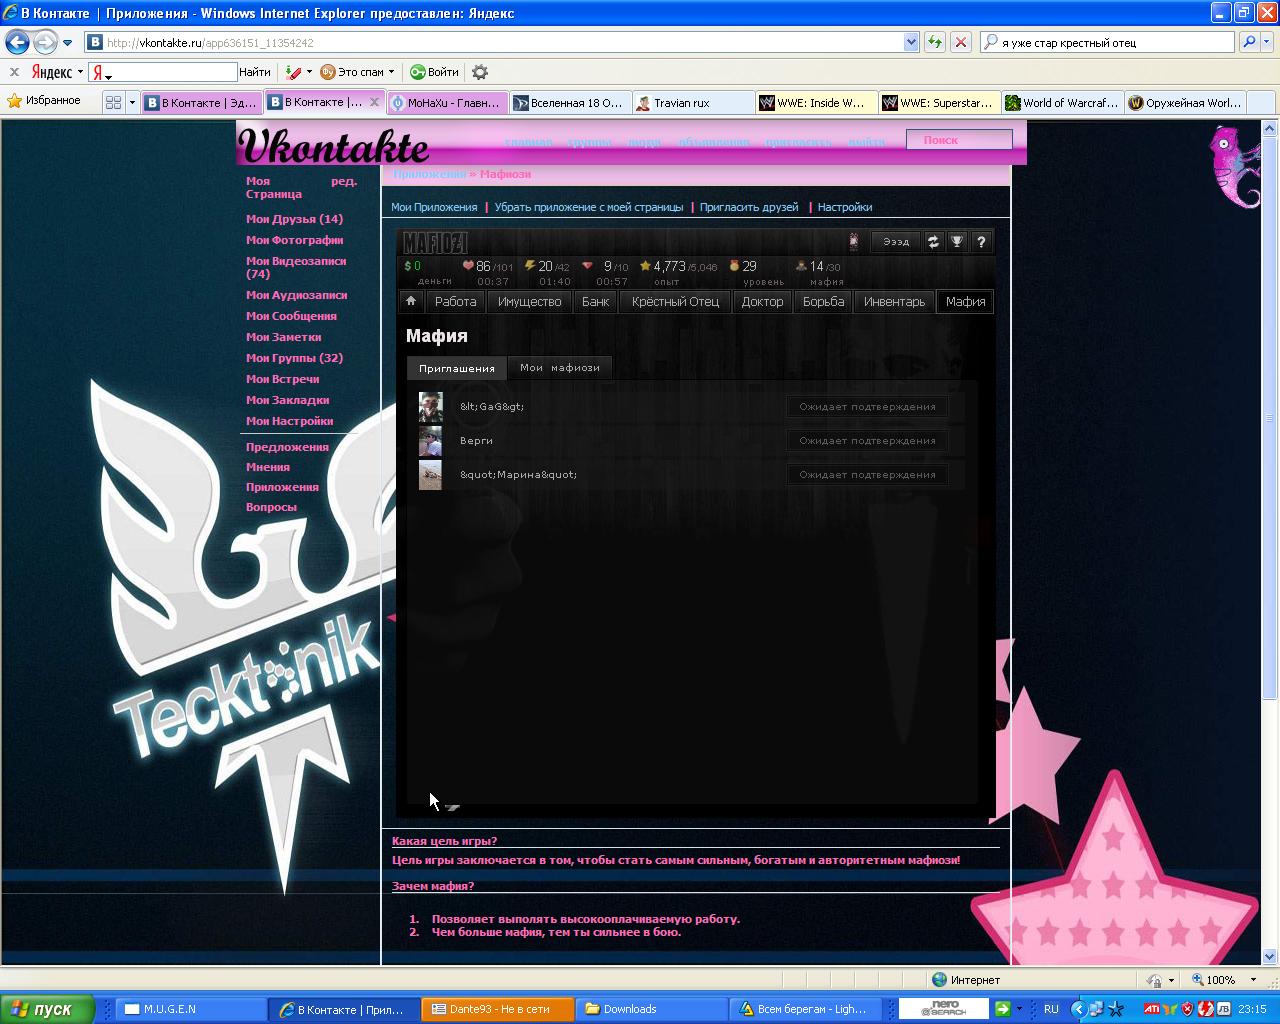Click the Vkontakte "Поиск" search field
1280x1024 pixels.
pos(959,140)
